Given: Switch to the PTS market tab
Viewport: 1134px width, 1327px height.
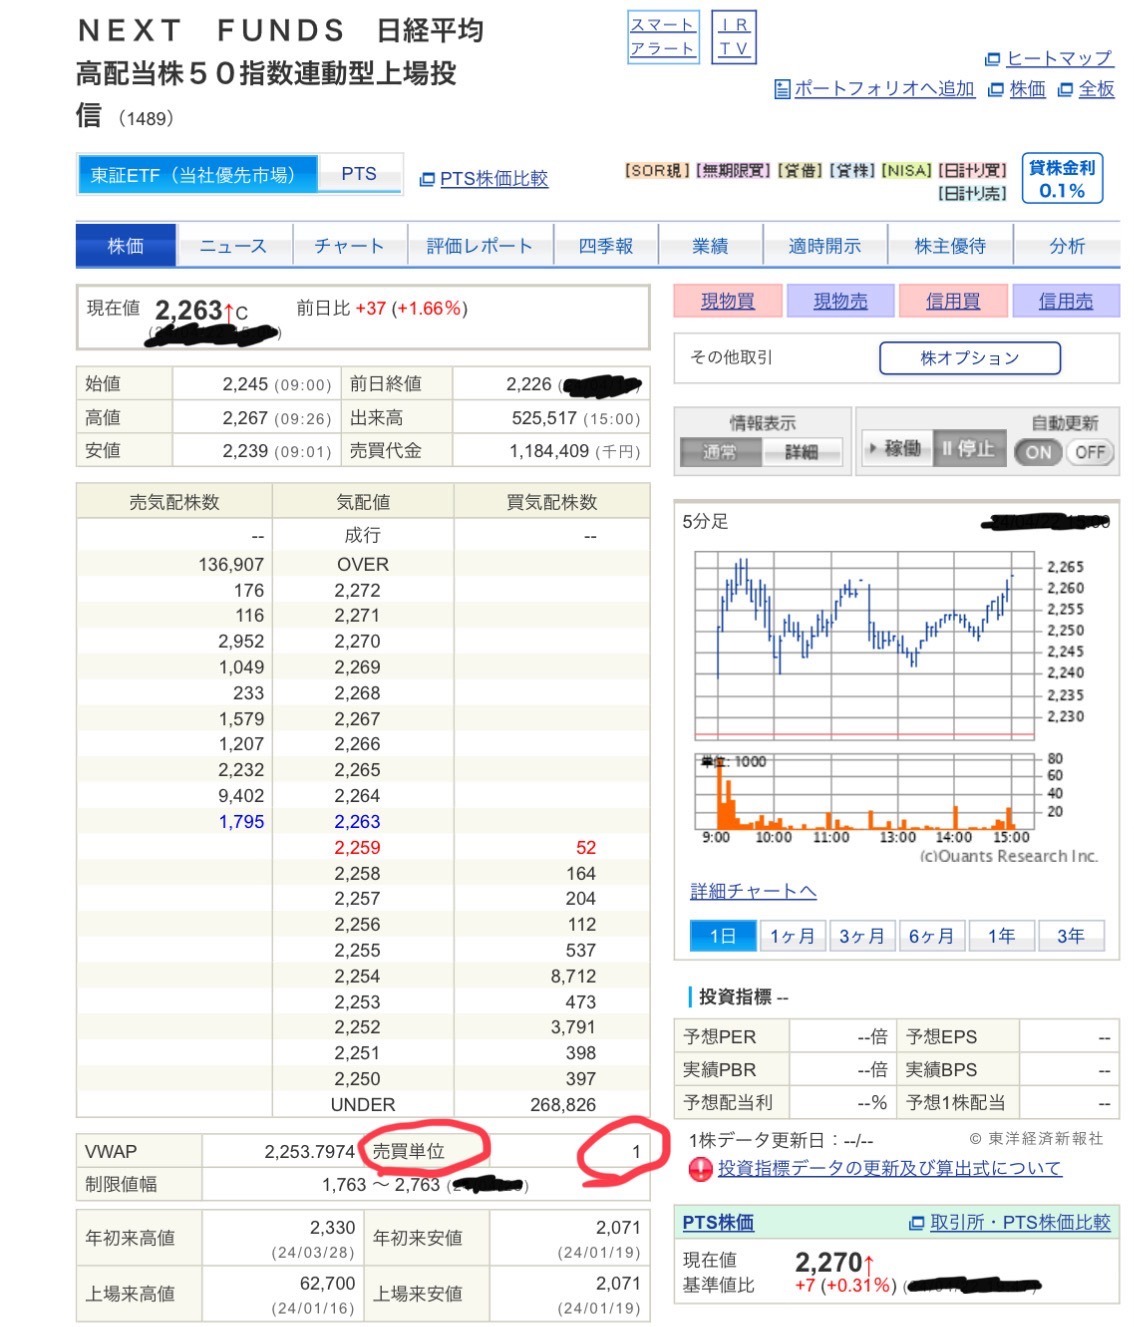Looking at the screenshot, I should [359, 174].
